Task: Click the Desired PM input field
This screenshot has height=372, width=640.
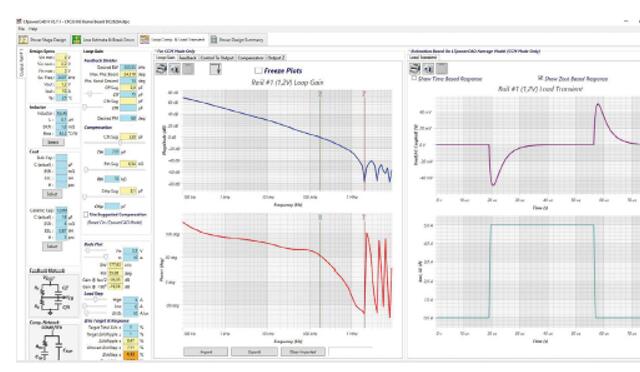Action: [128, 118]
